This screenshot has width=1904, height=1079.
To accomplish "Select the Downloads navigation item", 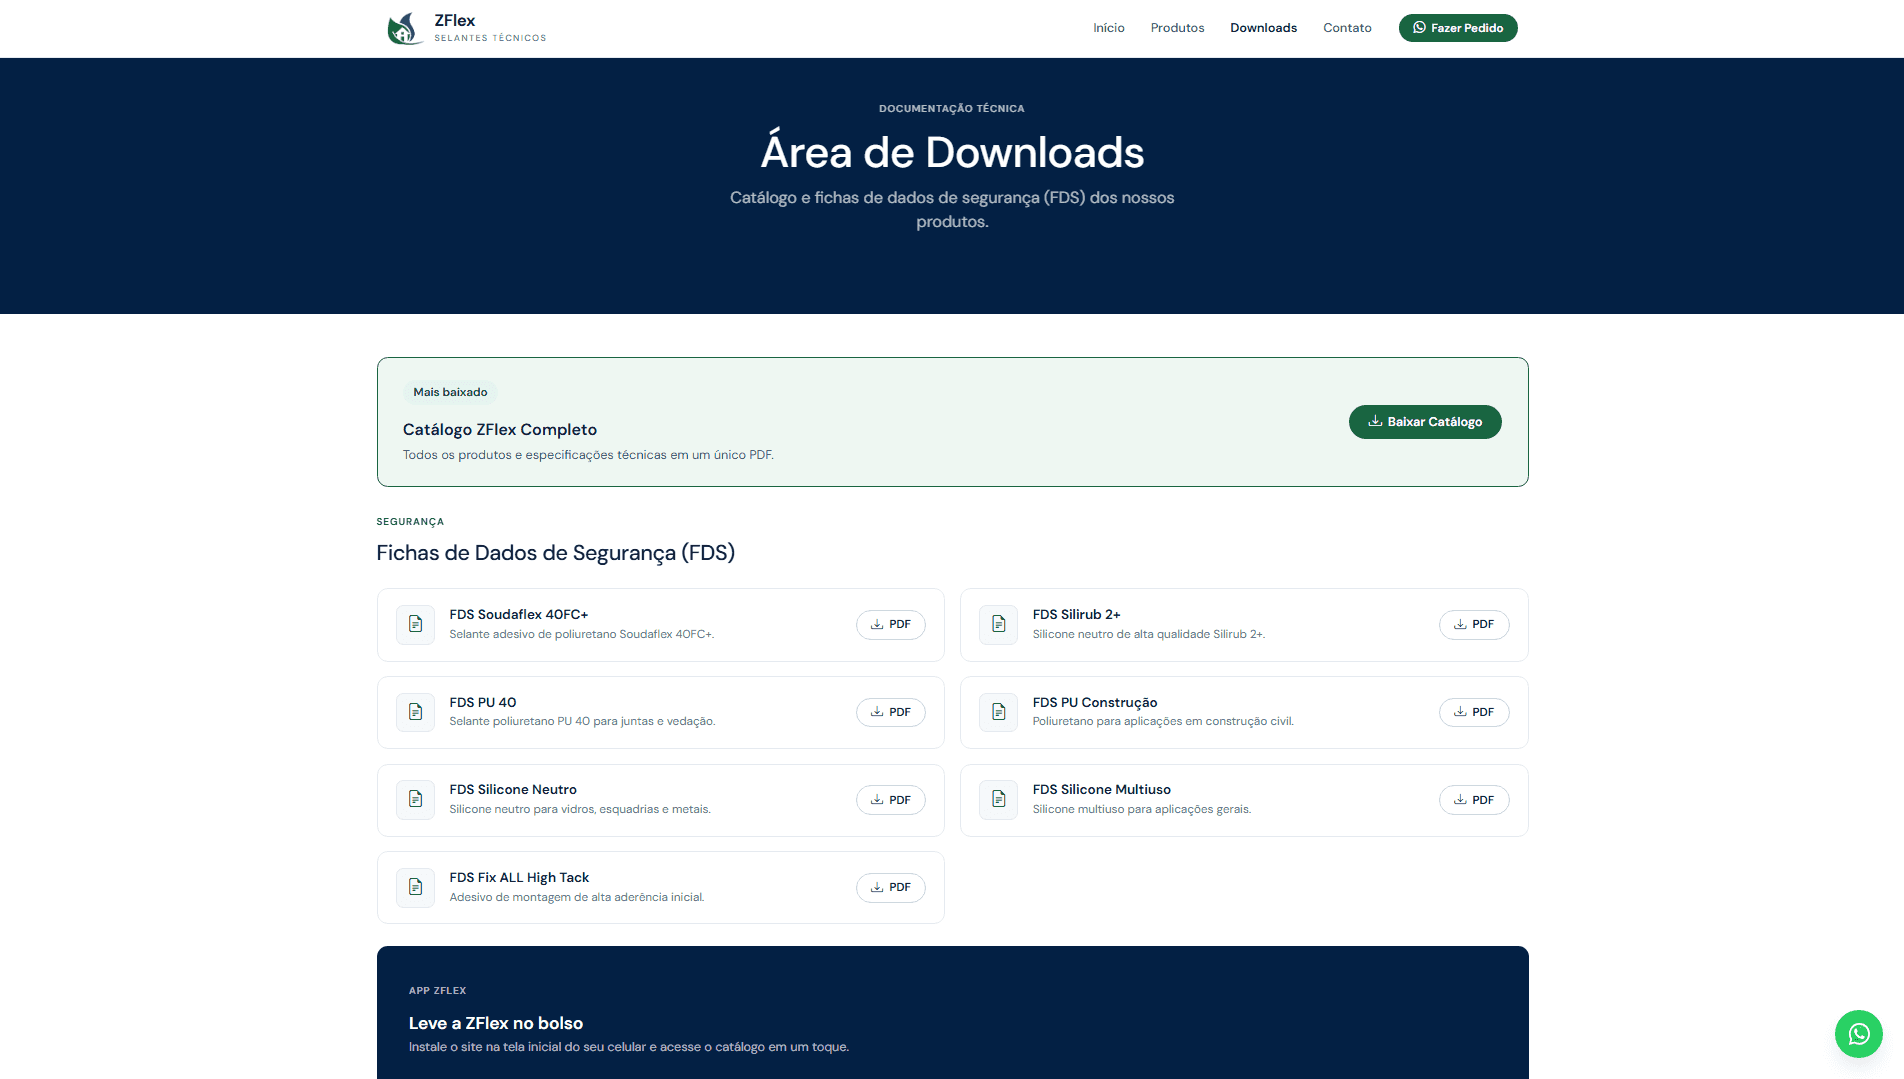I will click(x=1263, y=28).
